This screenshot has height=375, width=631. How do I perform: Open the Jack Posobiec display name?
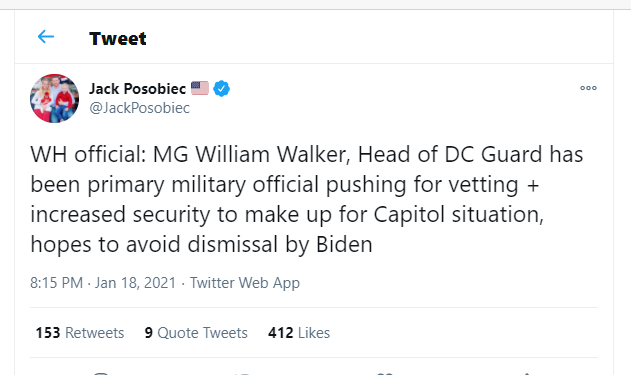click(x=137, y=89)
